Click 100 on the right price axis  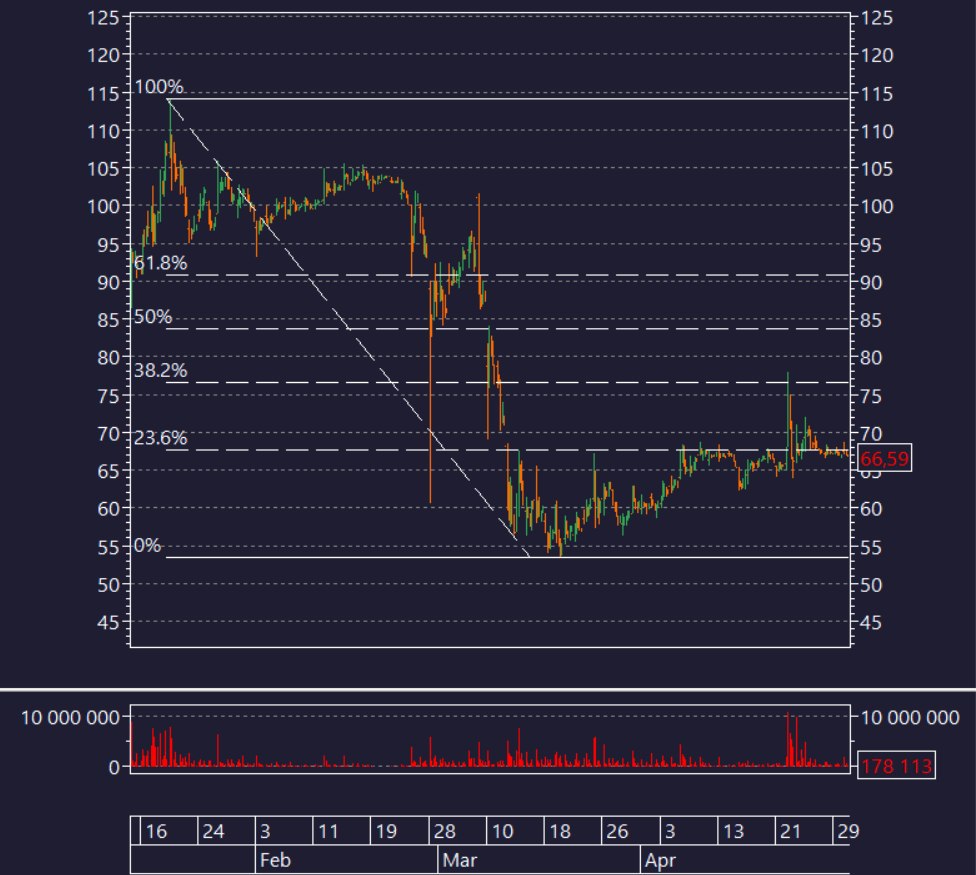click(x=877, y=206)
